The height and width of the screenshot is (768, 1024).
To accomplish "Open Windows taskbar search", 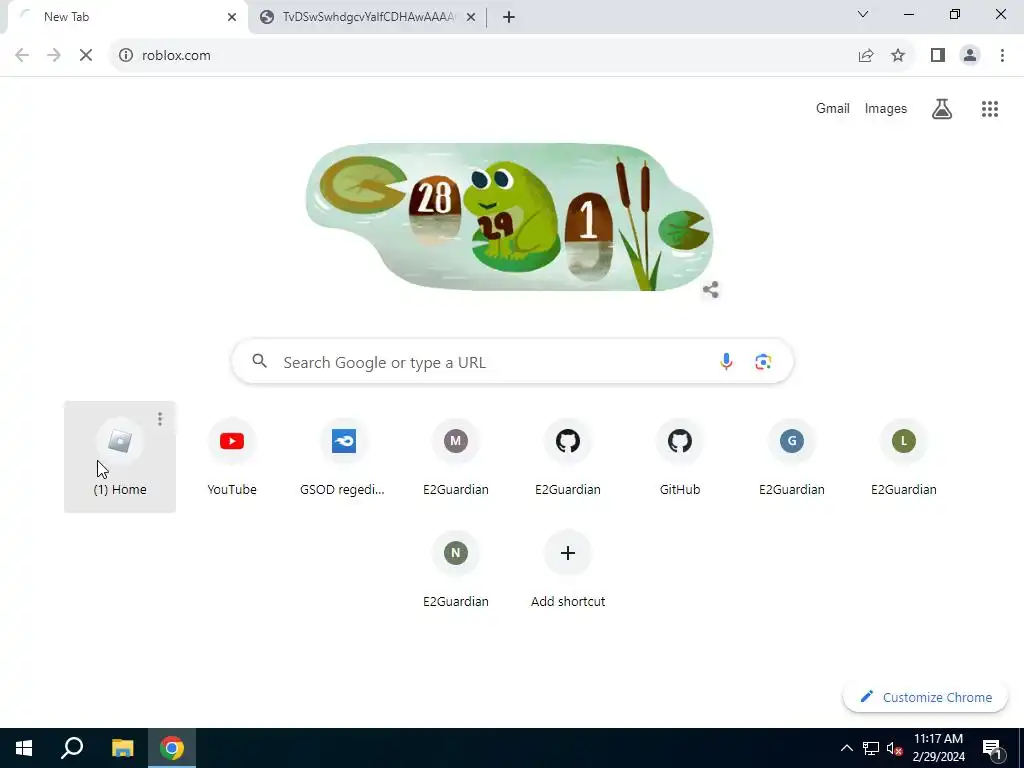I will pos(72,748).
